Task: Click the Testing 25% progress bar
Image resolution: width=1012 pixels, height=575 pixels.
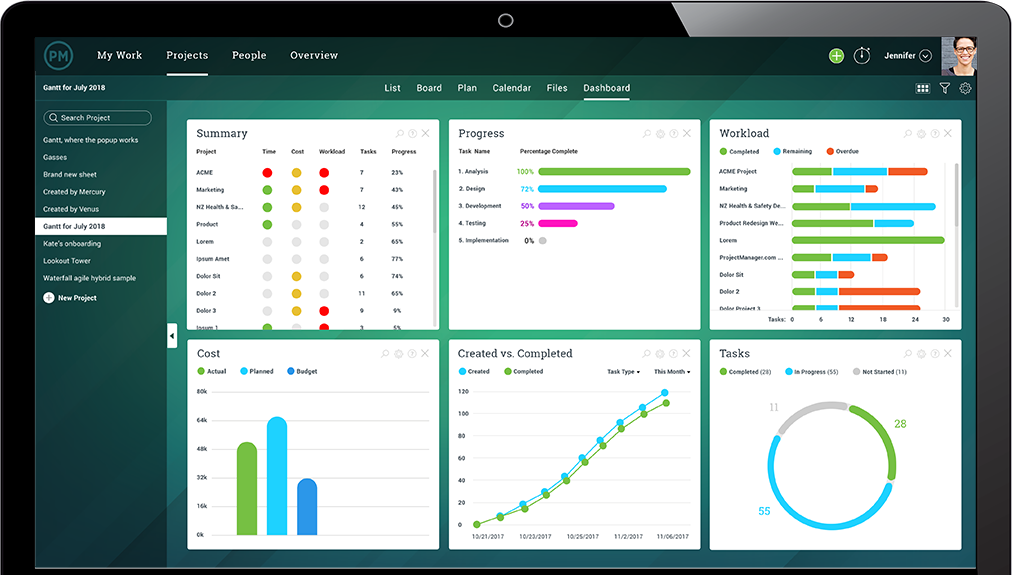Action: [x=558, y=224]
